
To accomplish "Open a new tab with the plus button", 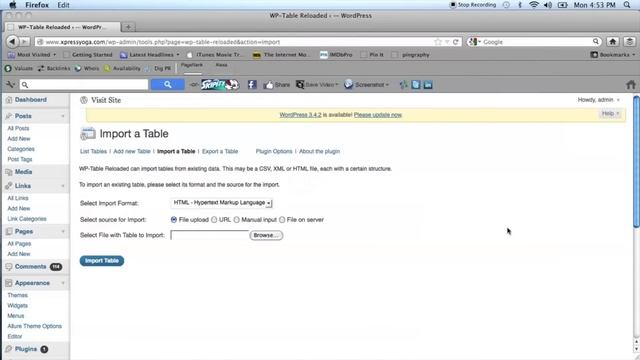I will pos(128,27).
